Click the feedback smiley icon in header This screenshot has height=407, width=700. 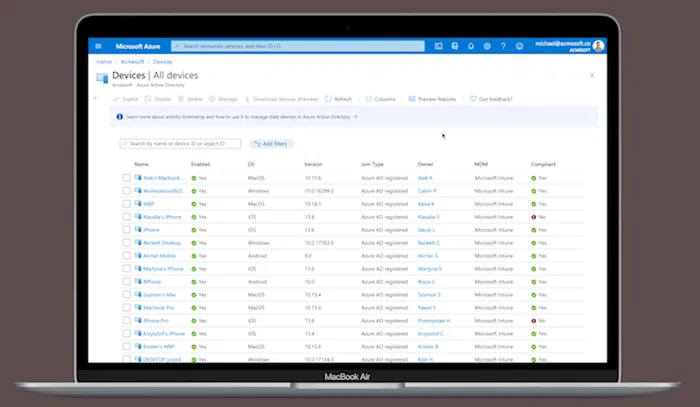tap(519, 46)
